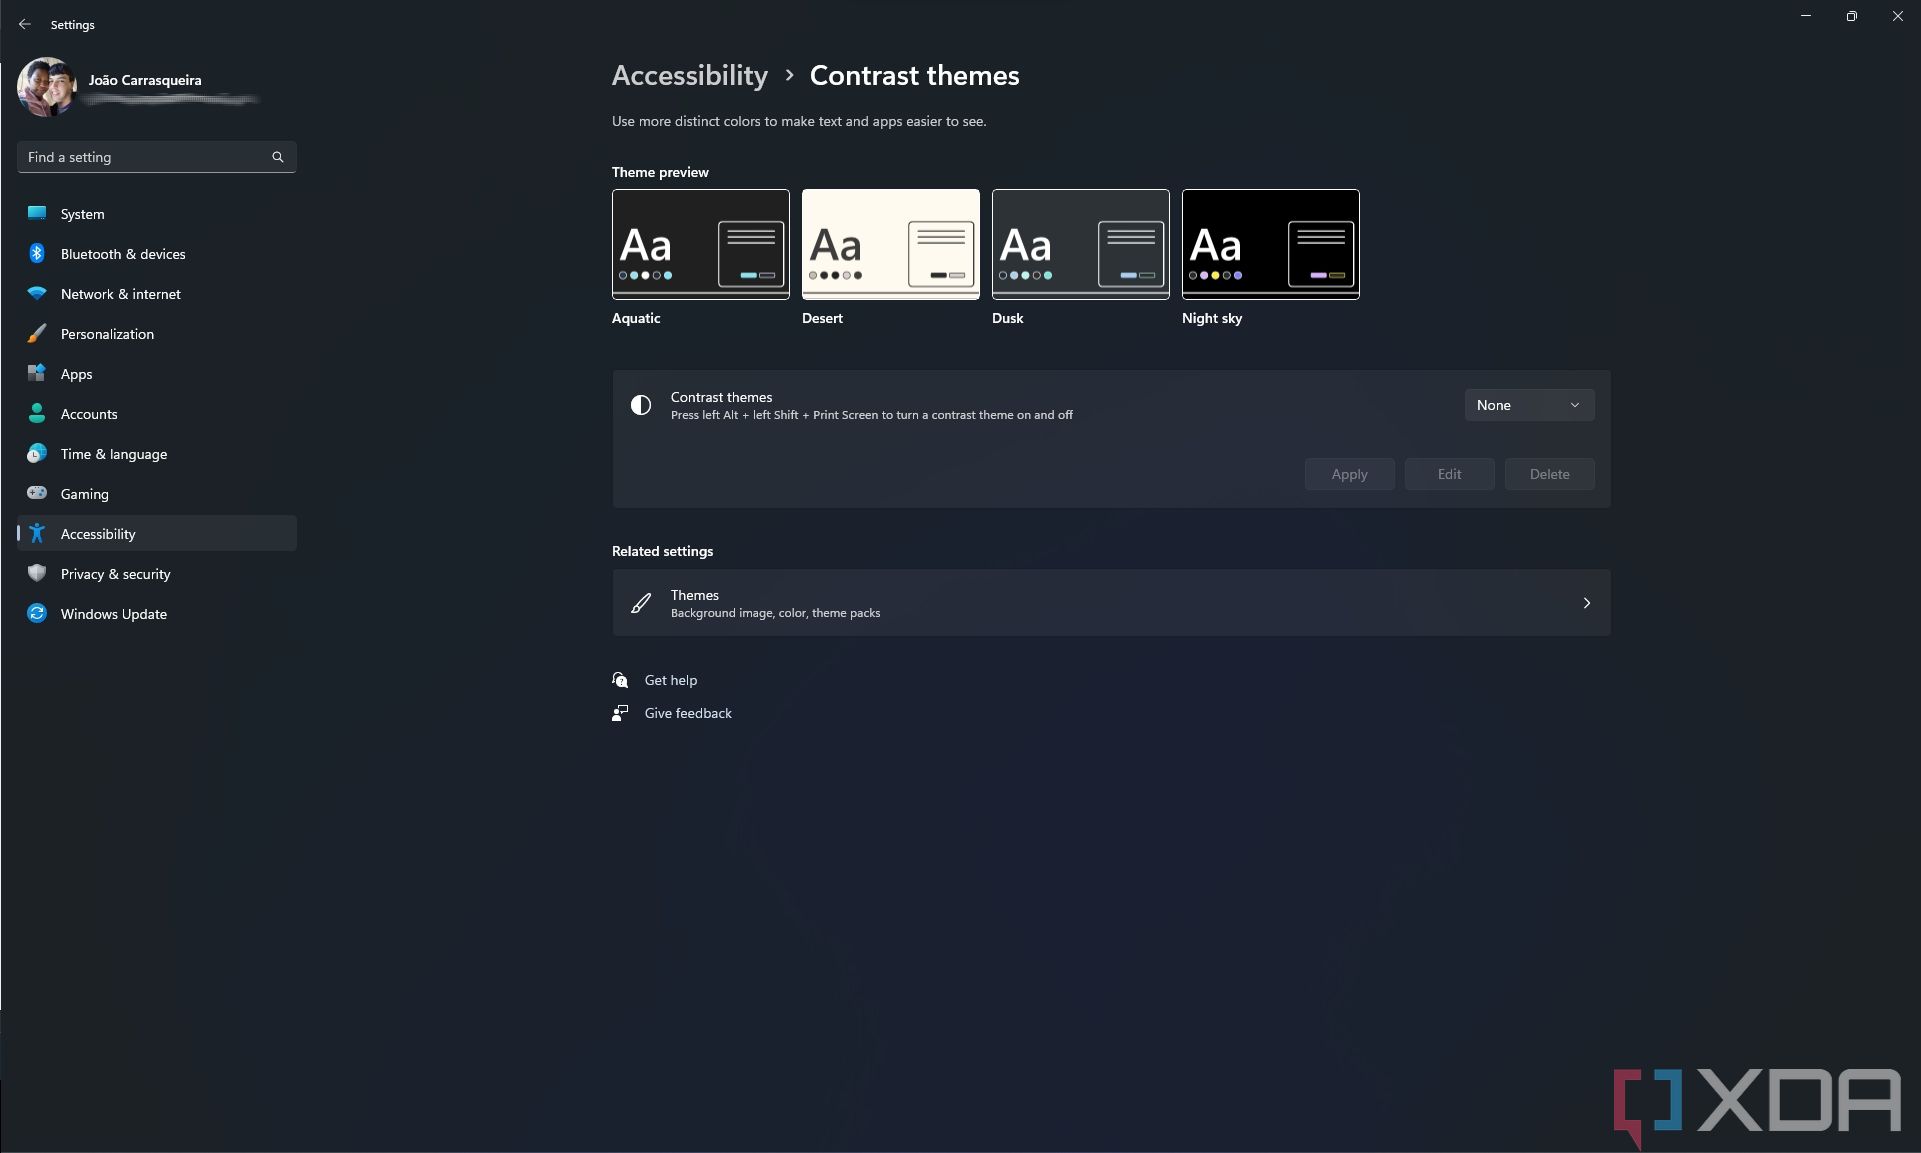Click the Give feedback icon
This screenshot has height=1153, width=1921.
pos(620,713)
